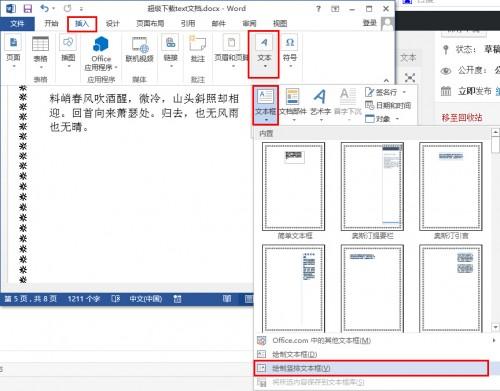The height and width of the screenshot is (391, 500).
Task: Click the gallery scrollbar up arrow
Action: click(x=495, y=132)
